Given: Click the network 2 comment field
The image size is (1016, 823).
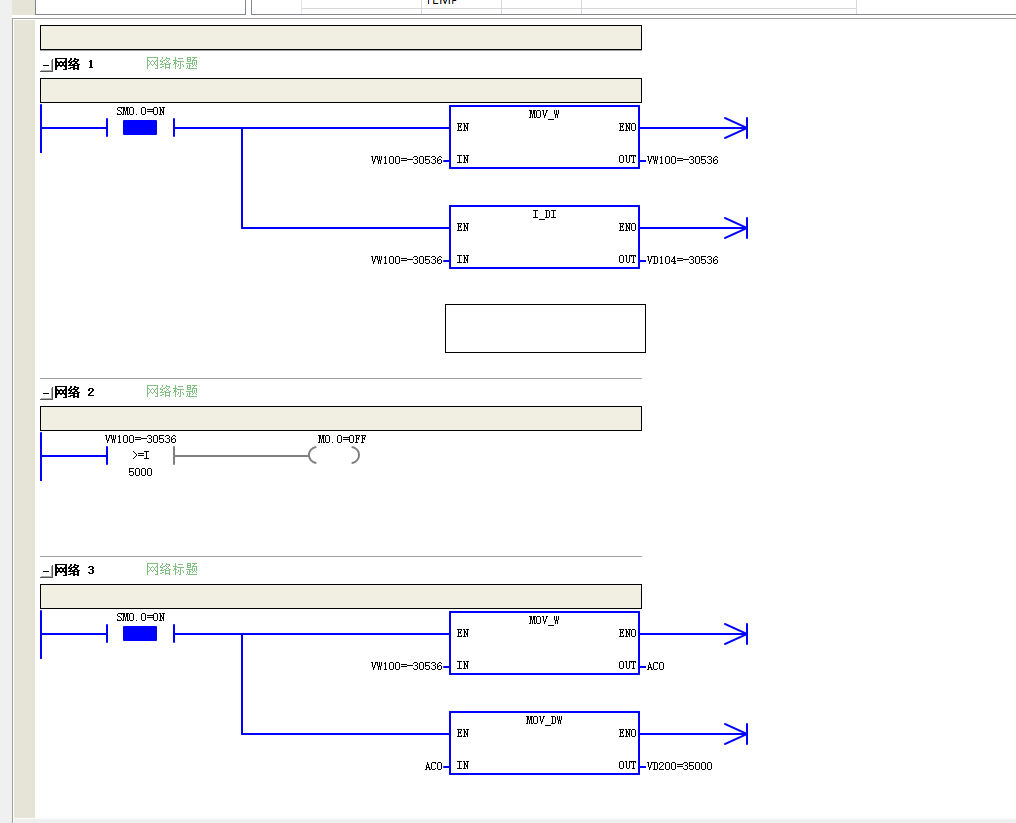Looking at the screenshot, I should coord(341,418).
